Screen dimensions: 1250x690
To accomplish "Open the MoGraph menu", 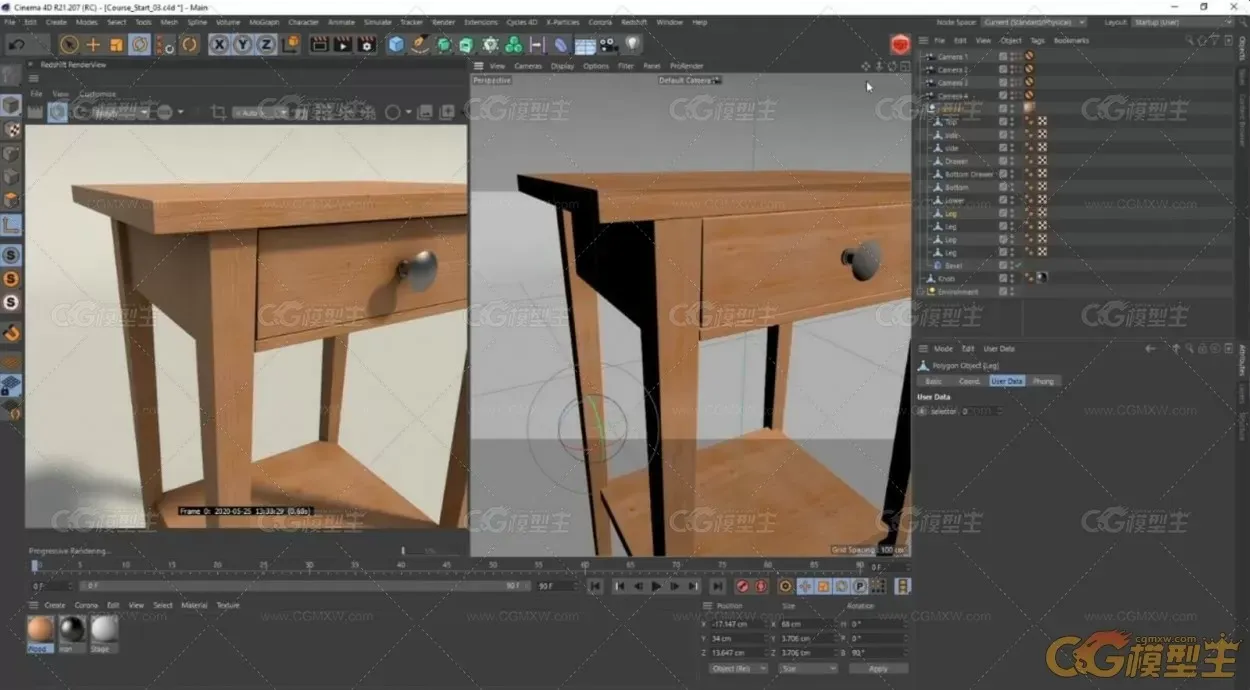I will pyautogui.click(x=265, y=21).
